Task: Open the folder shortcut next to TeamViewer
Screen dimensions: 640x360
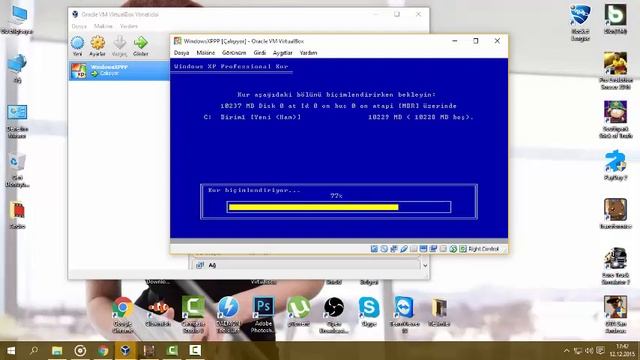Action: (439, 312)
